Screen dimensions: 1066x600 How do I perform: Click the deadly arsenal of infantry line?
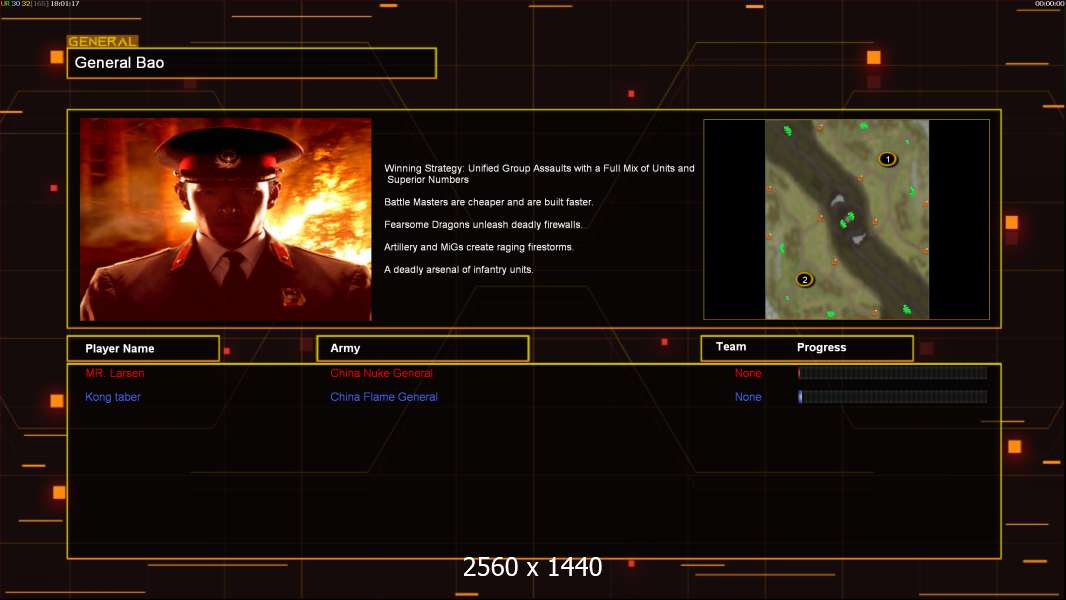coord(459,269)
